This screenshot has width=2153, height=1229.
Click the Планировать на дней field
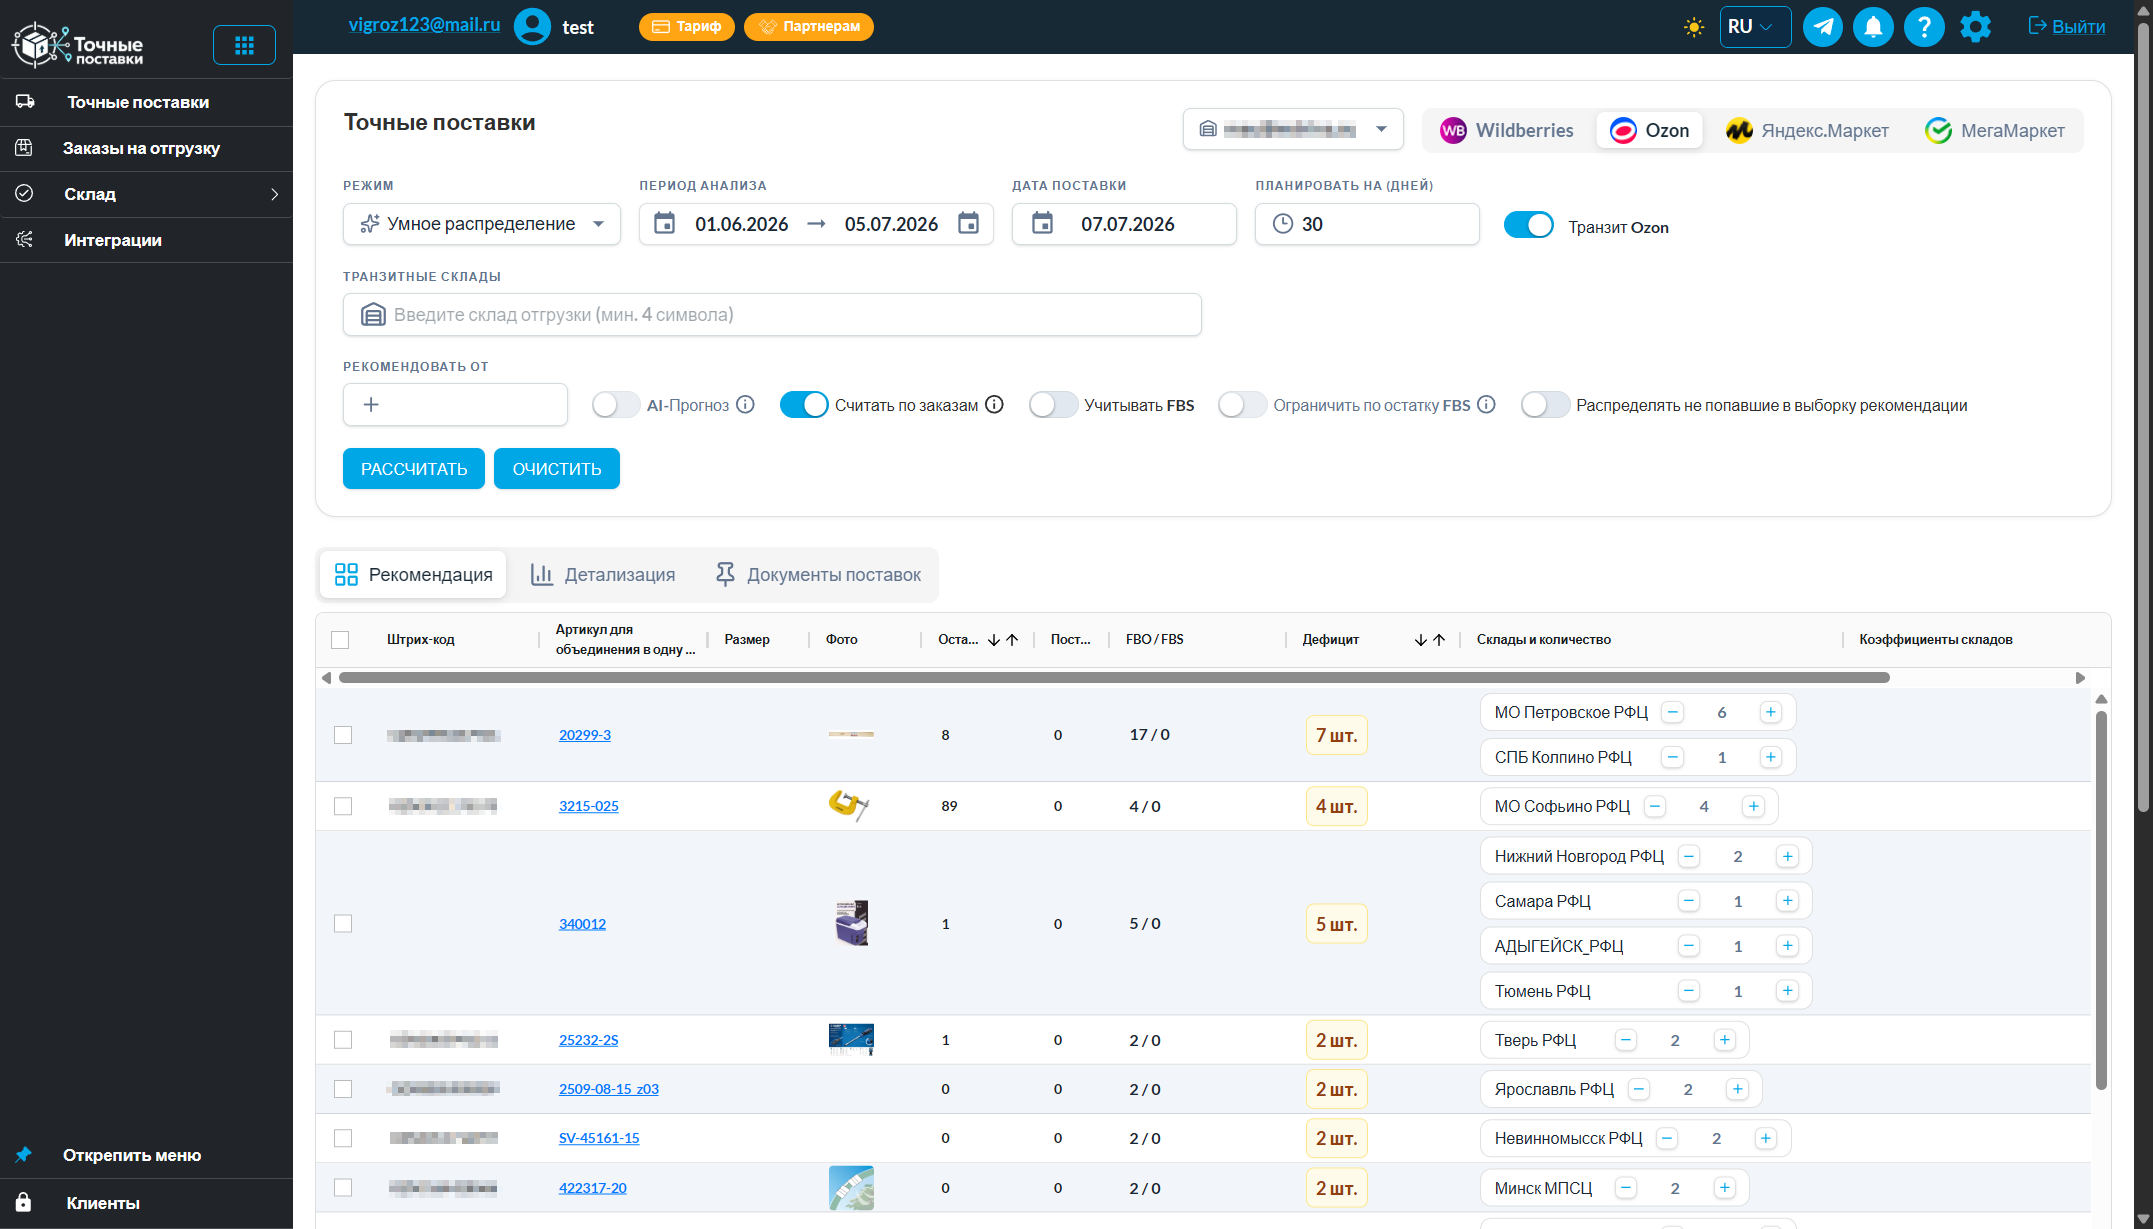(1367, 224)
